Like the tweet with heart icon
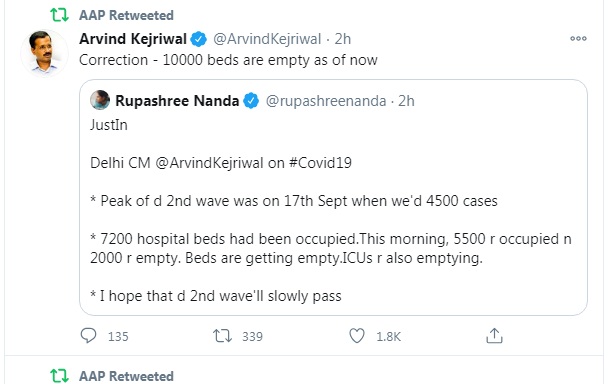The image size is (614, 384). point(357,336)
